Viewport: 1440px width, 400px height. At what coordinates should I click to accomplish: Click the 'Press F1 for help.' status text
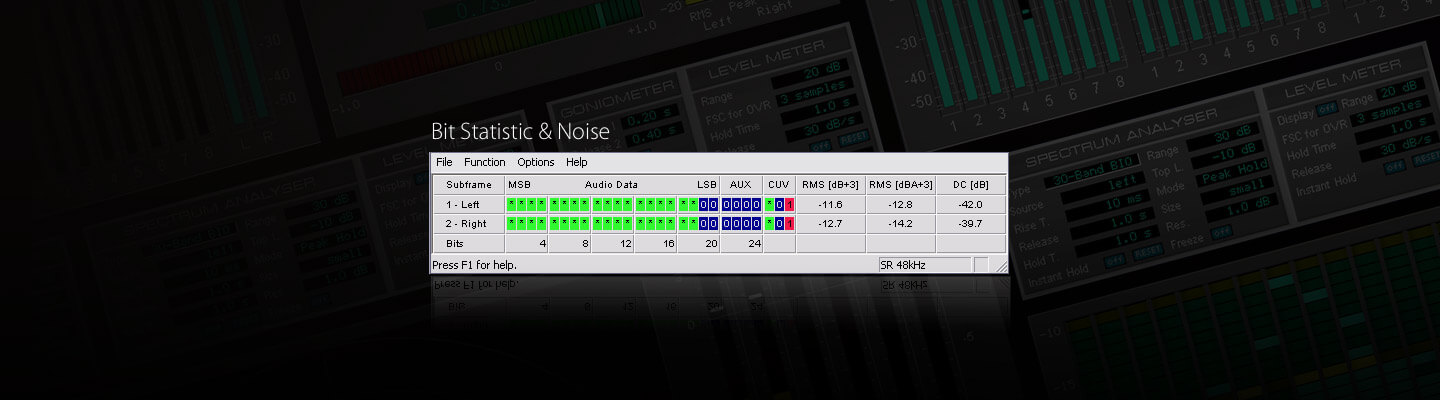[x=475, y=265]
